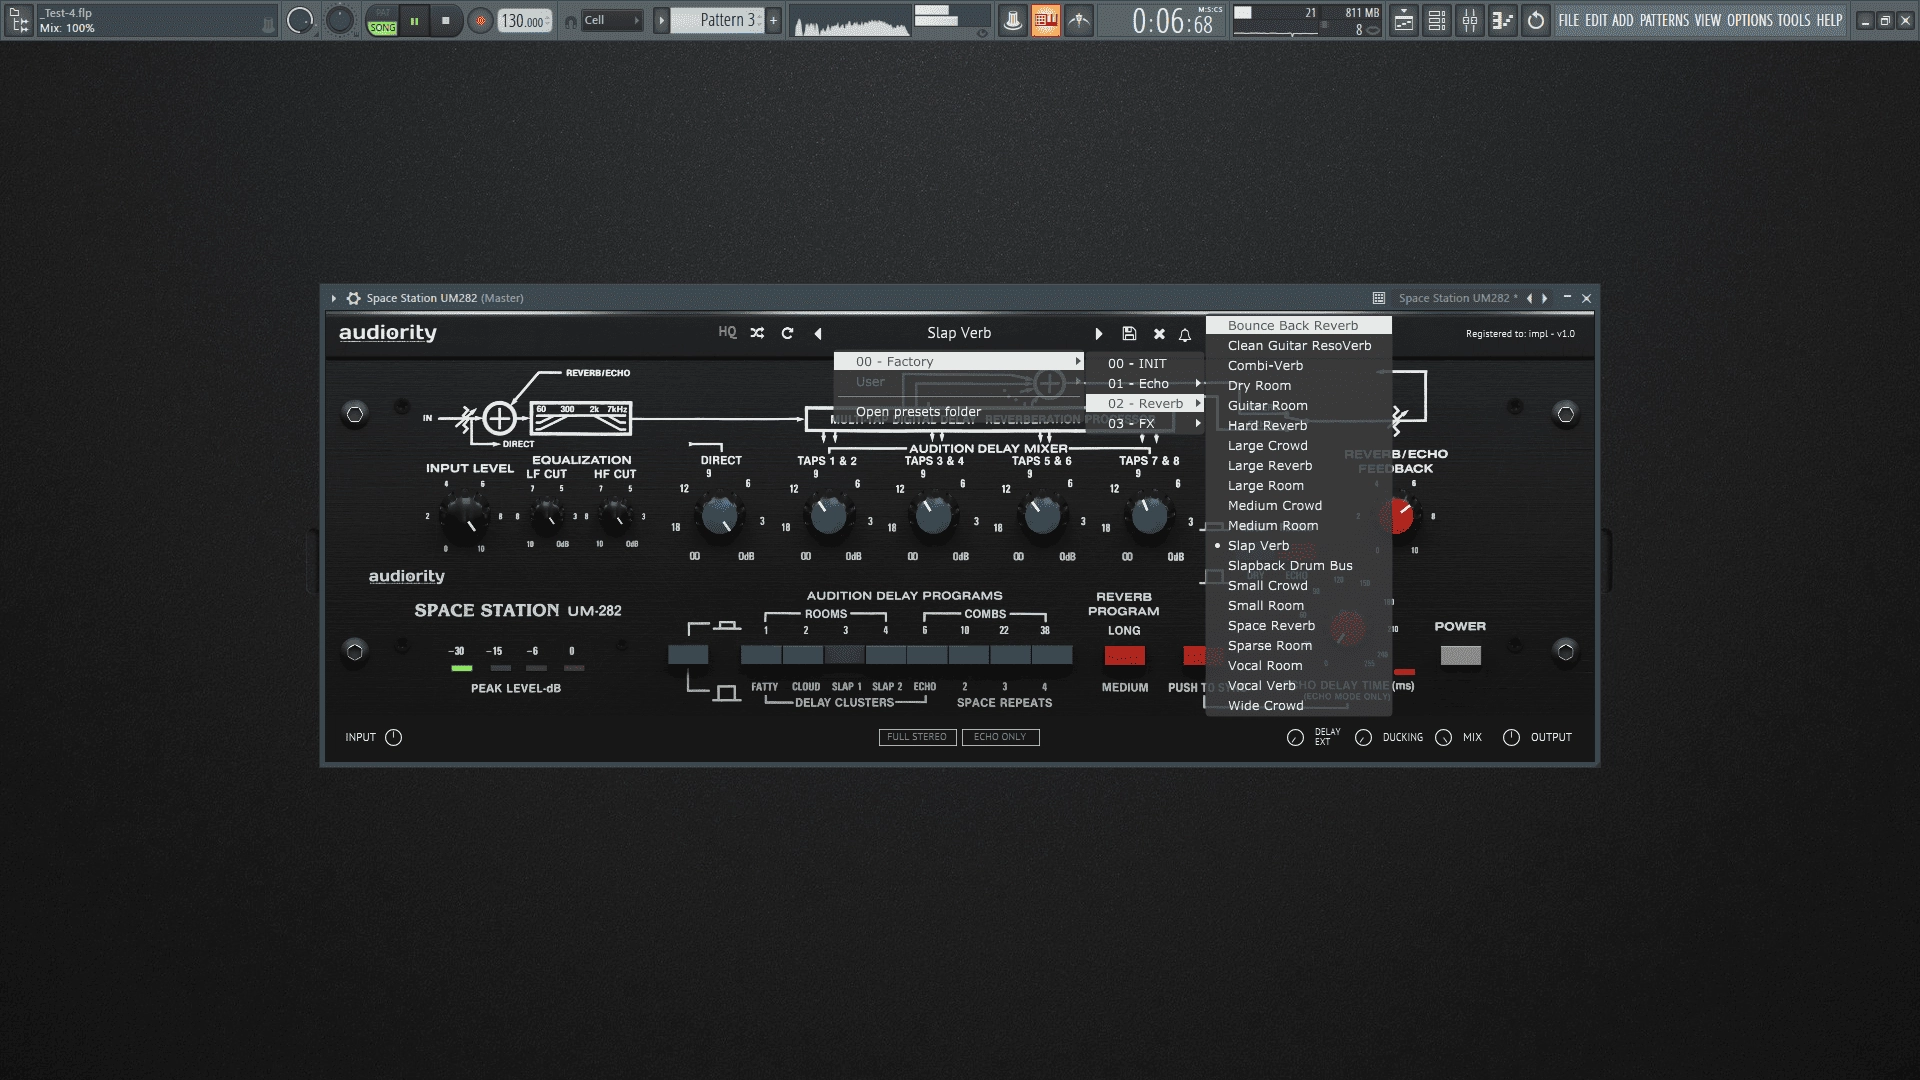The width and height of the screenshot is (1920, 1080).
Task: Open the PATTERNS menu
Action: tap(1664, 20)
